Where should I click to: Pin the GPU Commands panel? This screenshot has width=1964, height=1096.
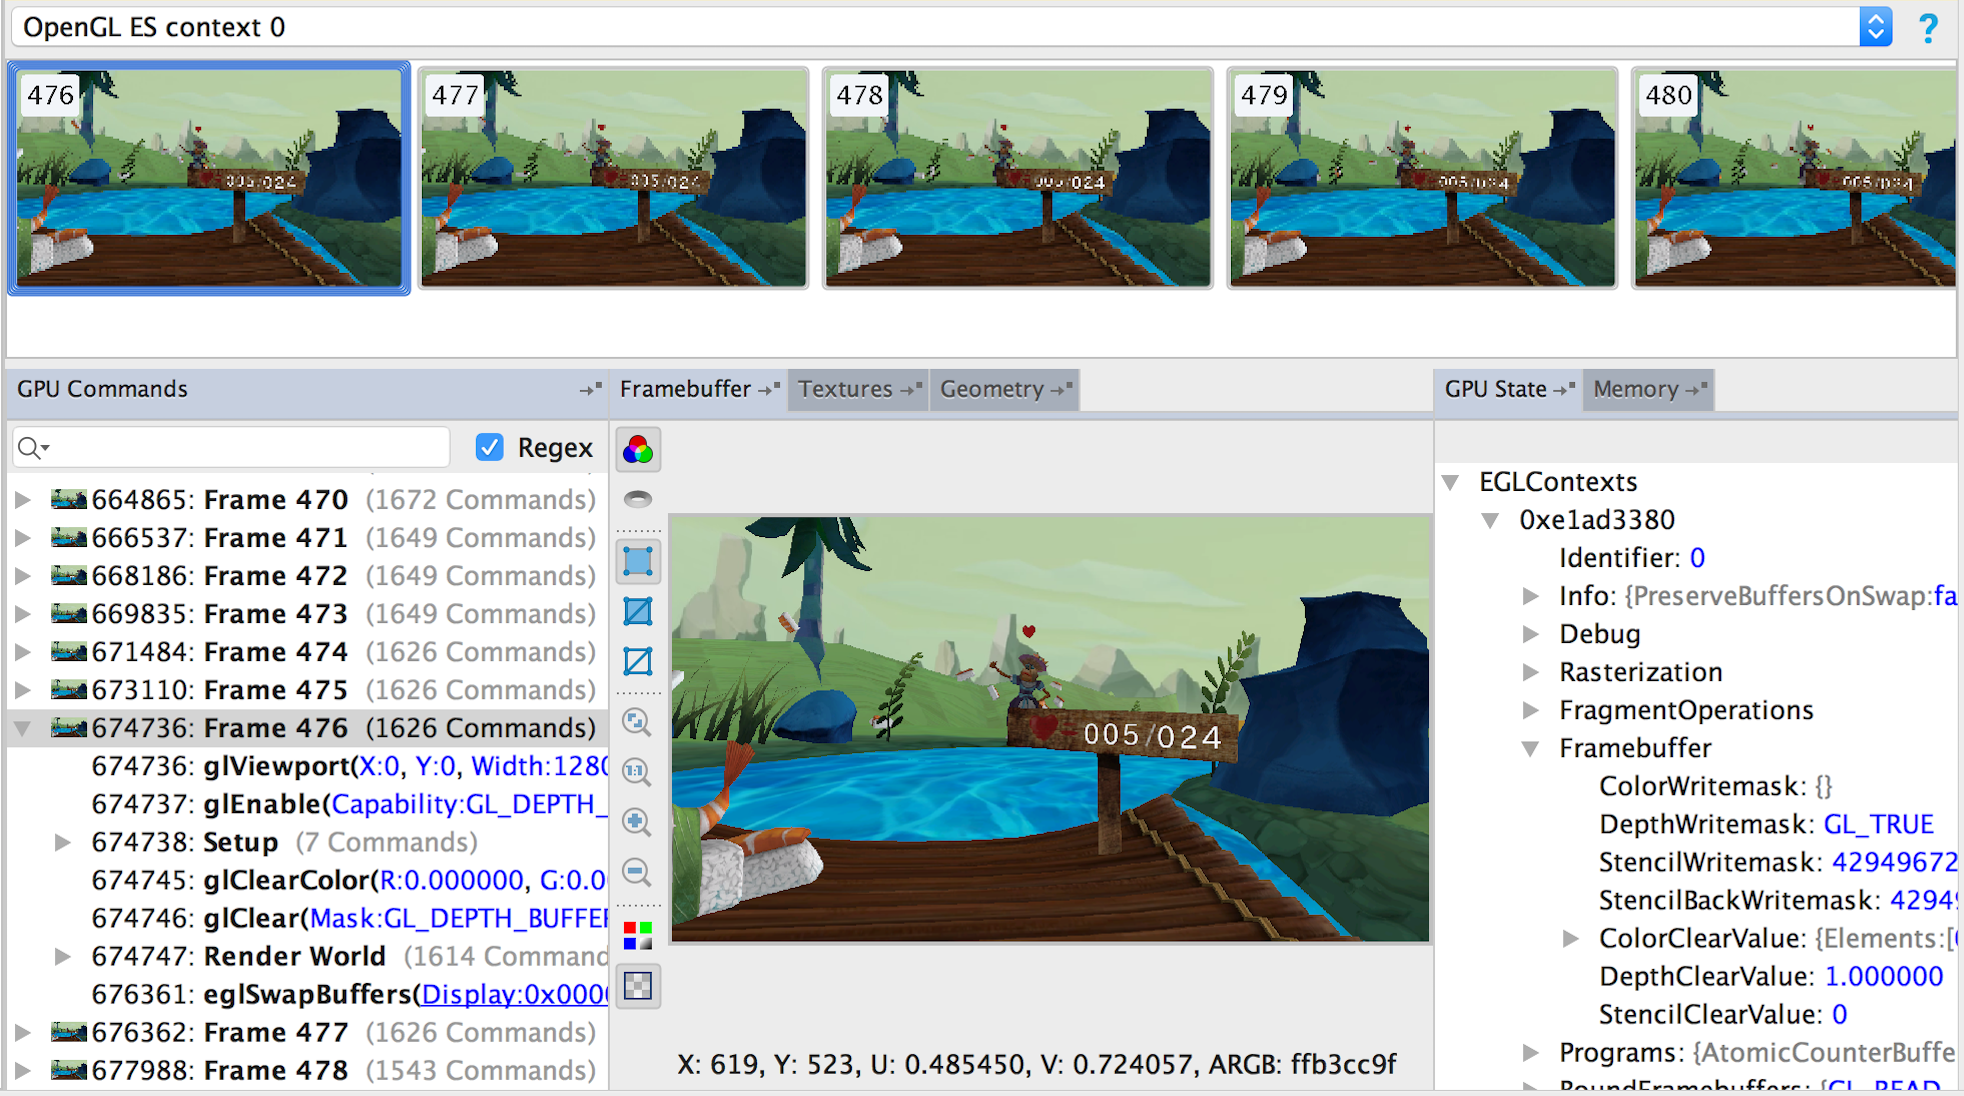point(591,389)
